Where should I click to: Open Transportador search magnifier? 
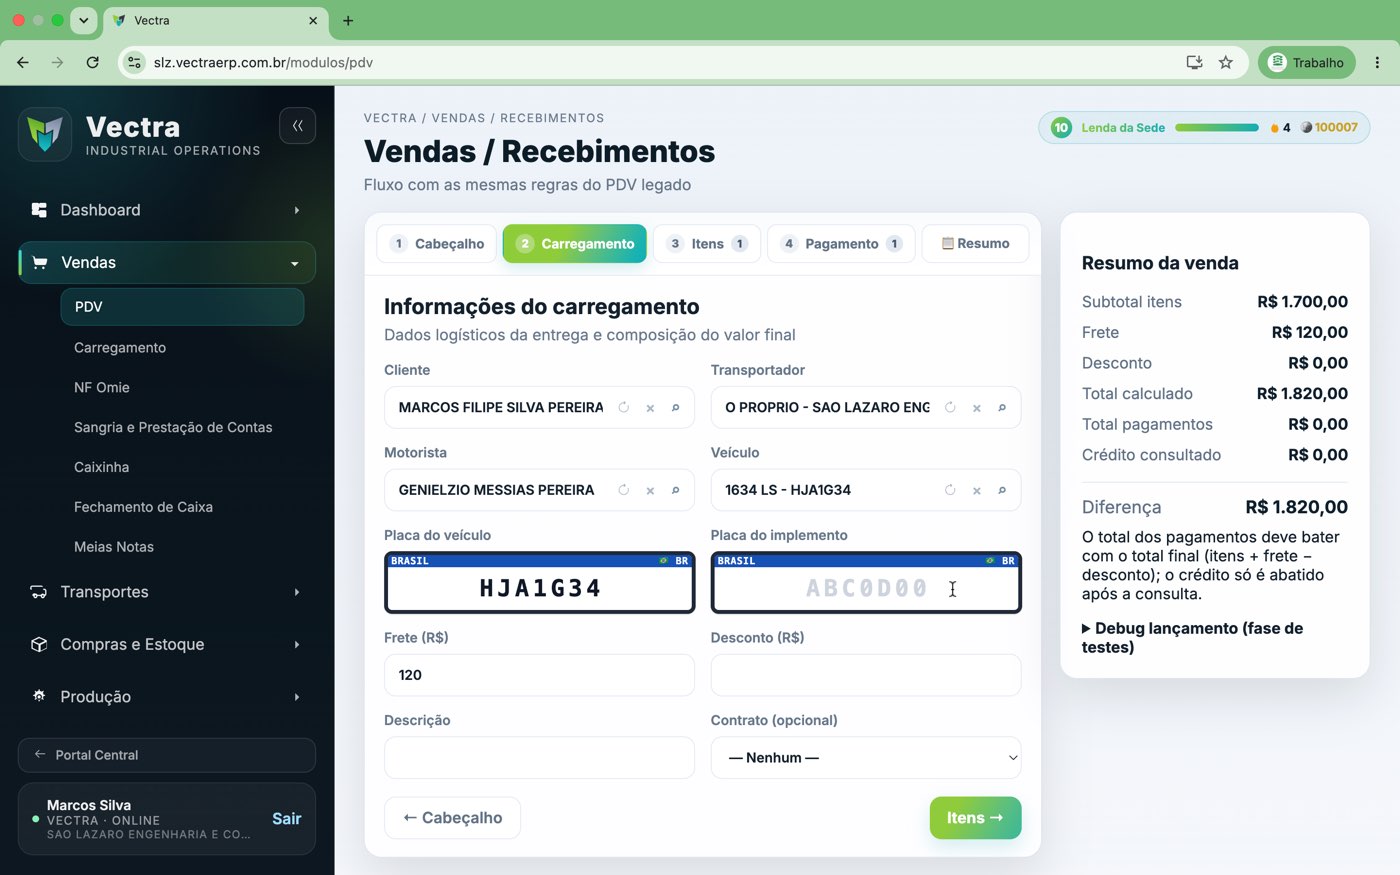1002,408
